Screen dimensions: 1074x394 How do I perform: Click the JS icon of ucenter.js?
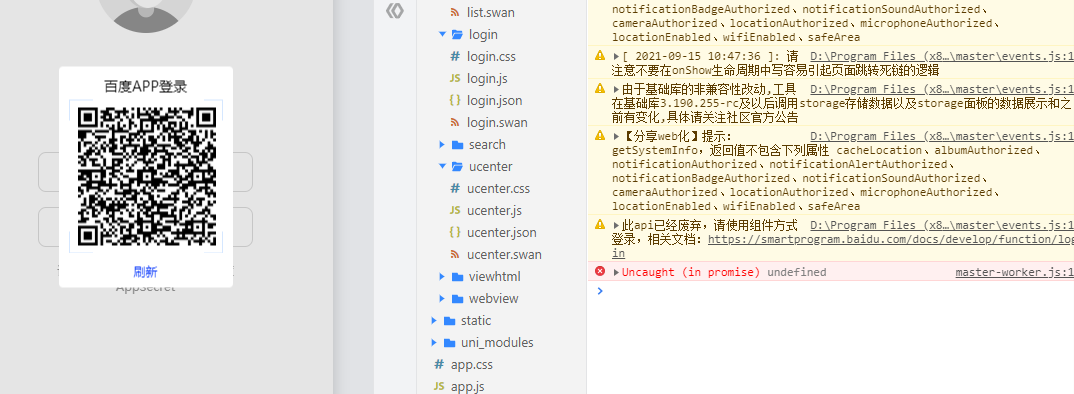coord(455,210)
